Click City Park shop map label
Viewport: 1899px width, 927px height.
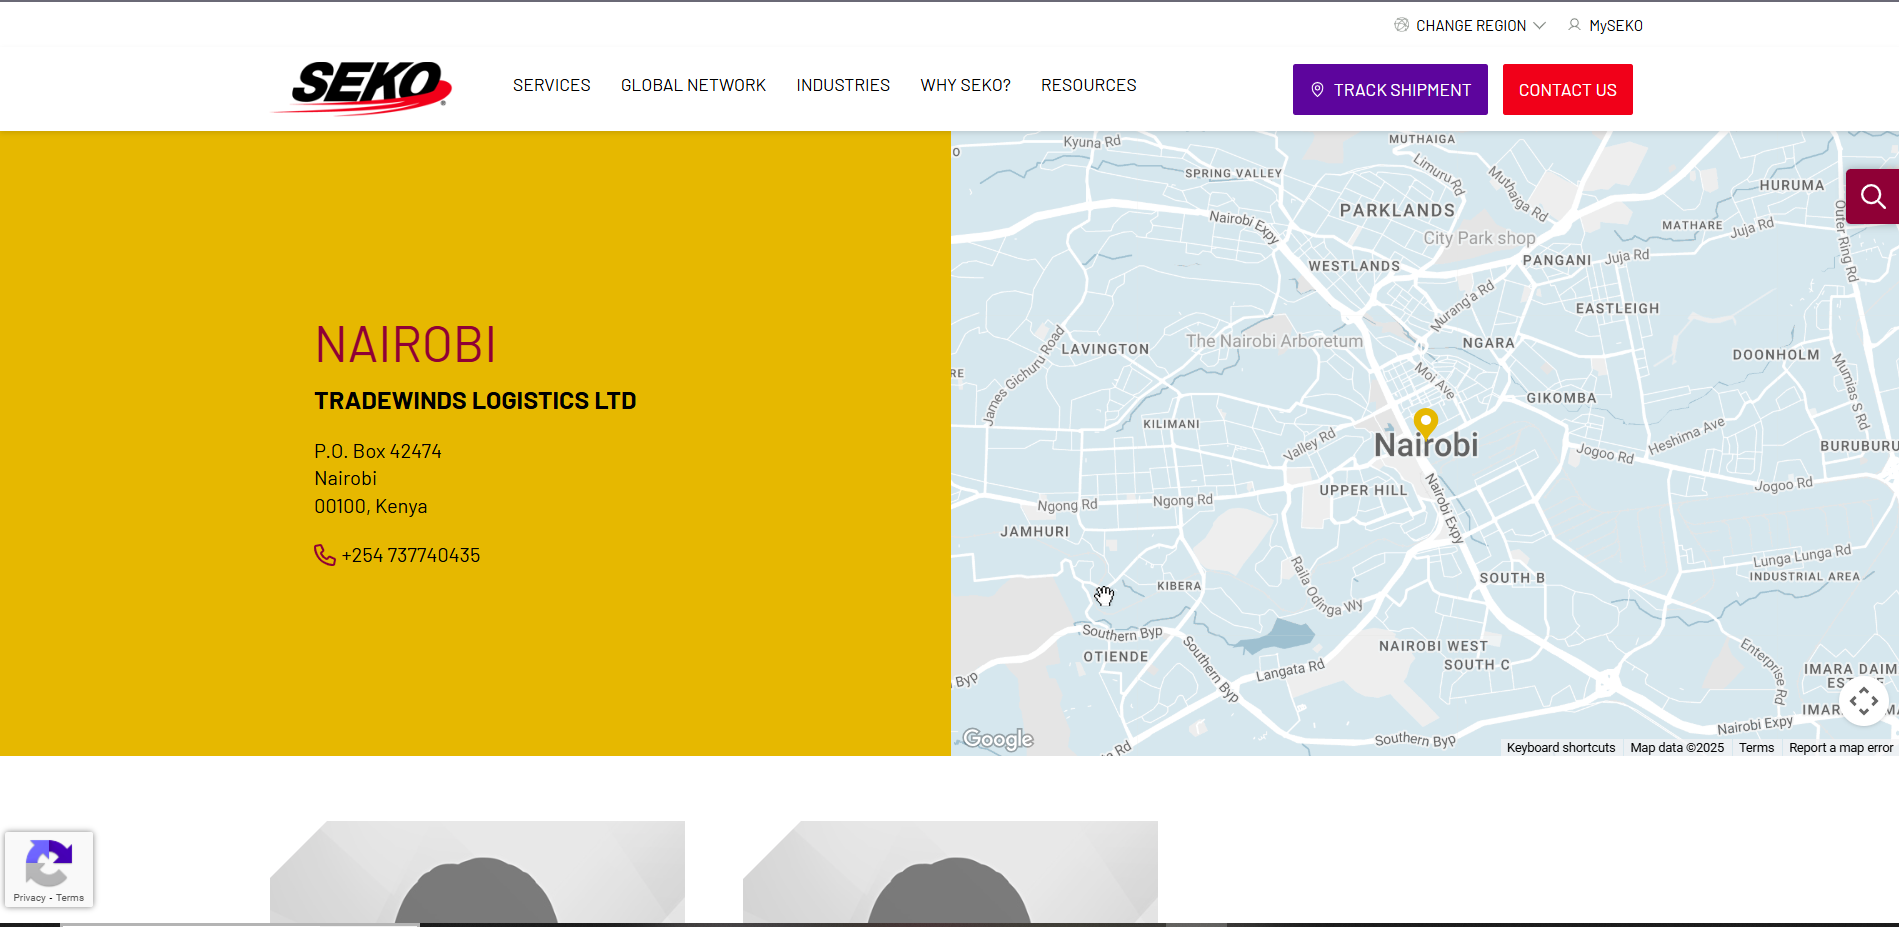(x=1479, y=238)
